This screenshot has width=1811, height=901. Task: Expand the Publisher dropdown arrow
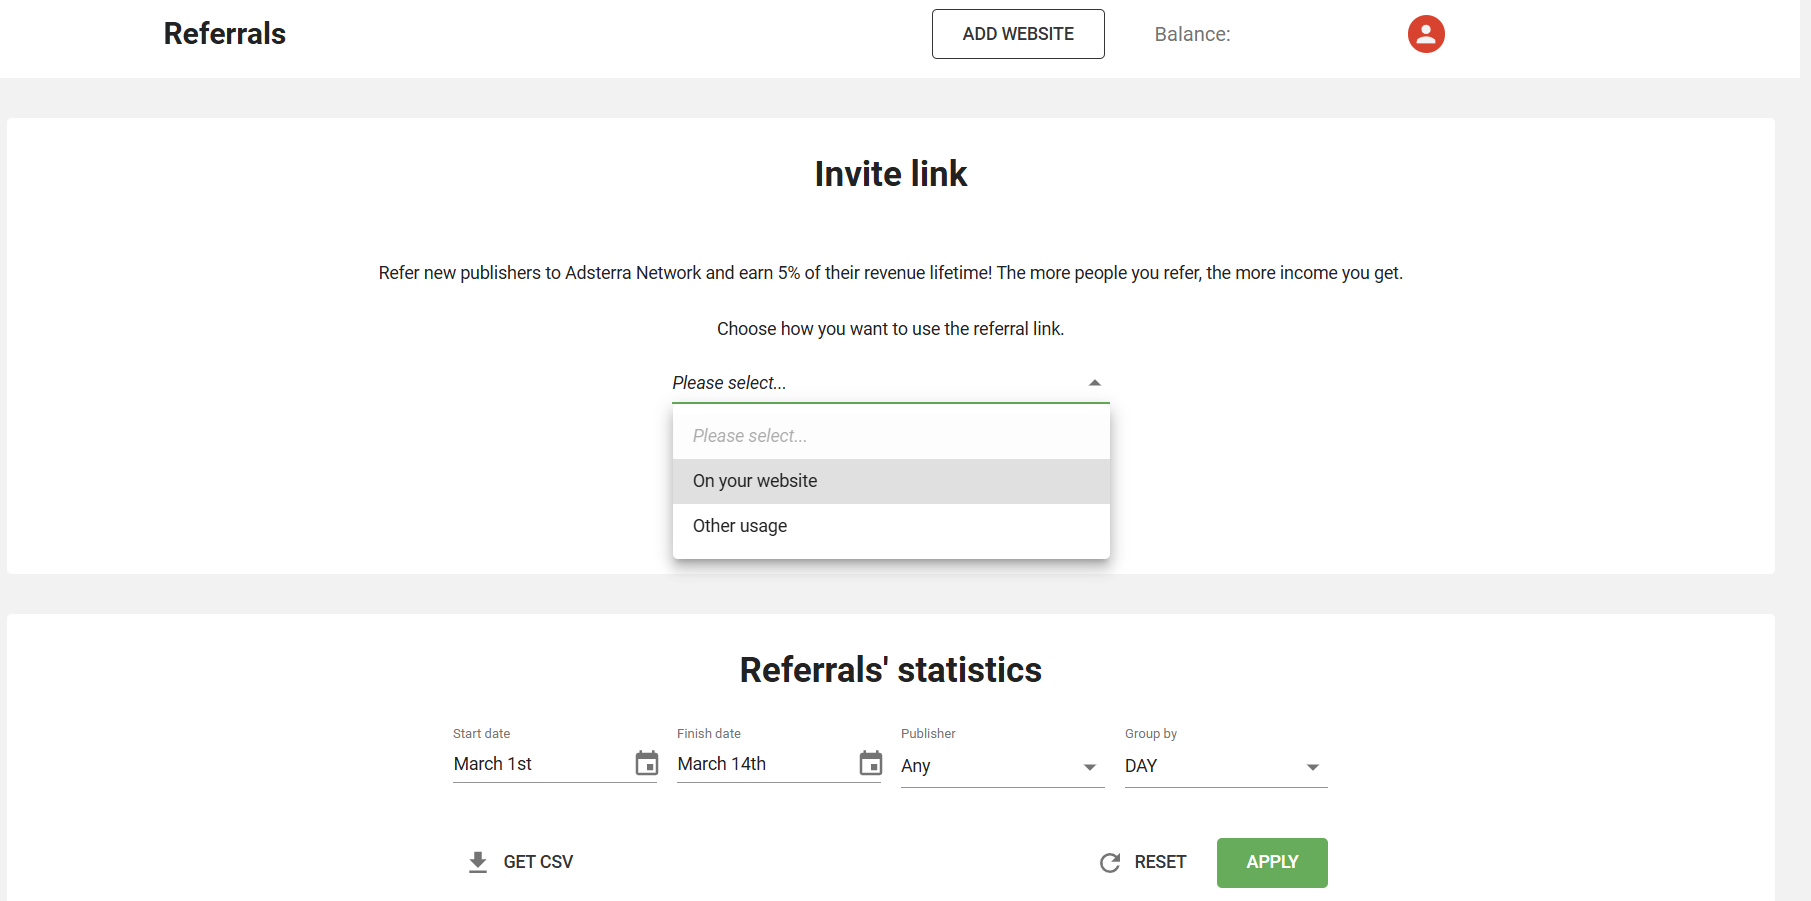click(x=1090, y=767)
